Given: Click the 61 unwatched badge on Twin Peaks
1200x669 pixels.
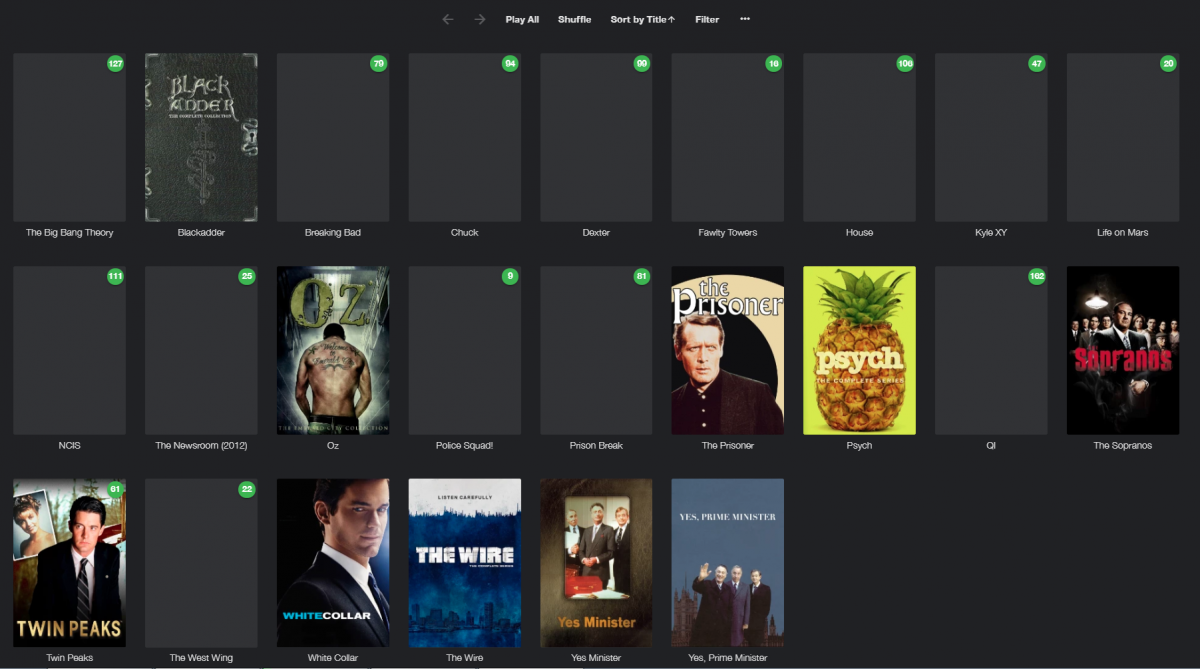Looking at the screenshot, I should click(x=115, y=489).
